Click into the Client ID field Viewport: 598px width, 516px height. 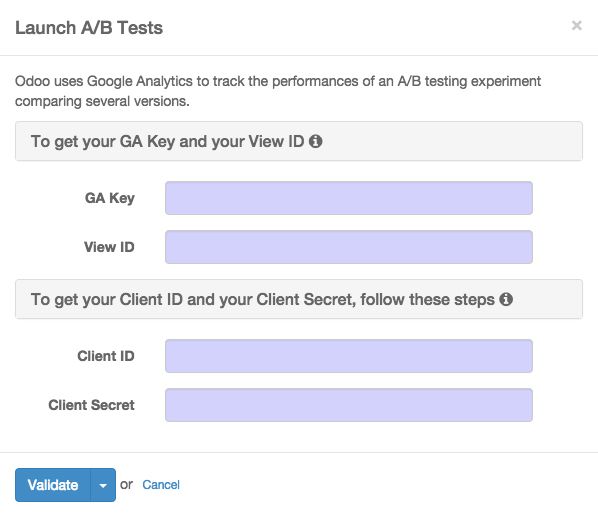349,356
